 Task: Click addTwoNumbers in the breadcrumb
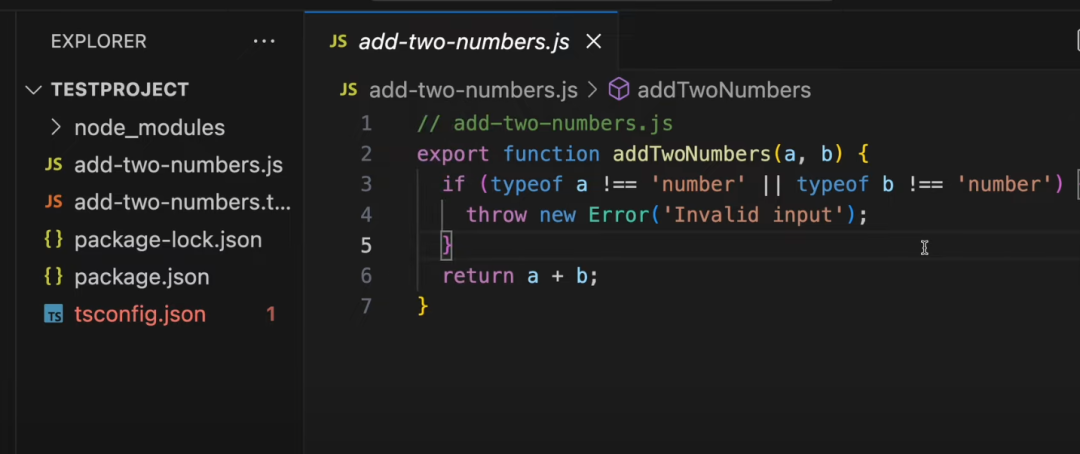tap(723, 90)
